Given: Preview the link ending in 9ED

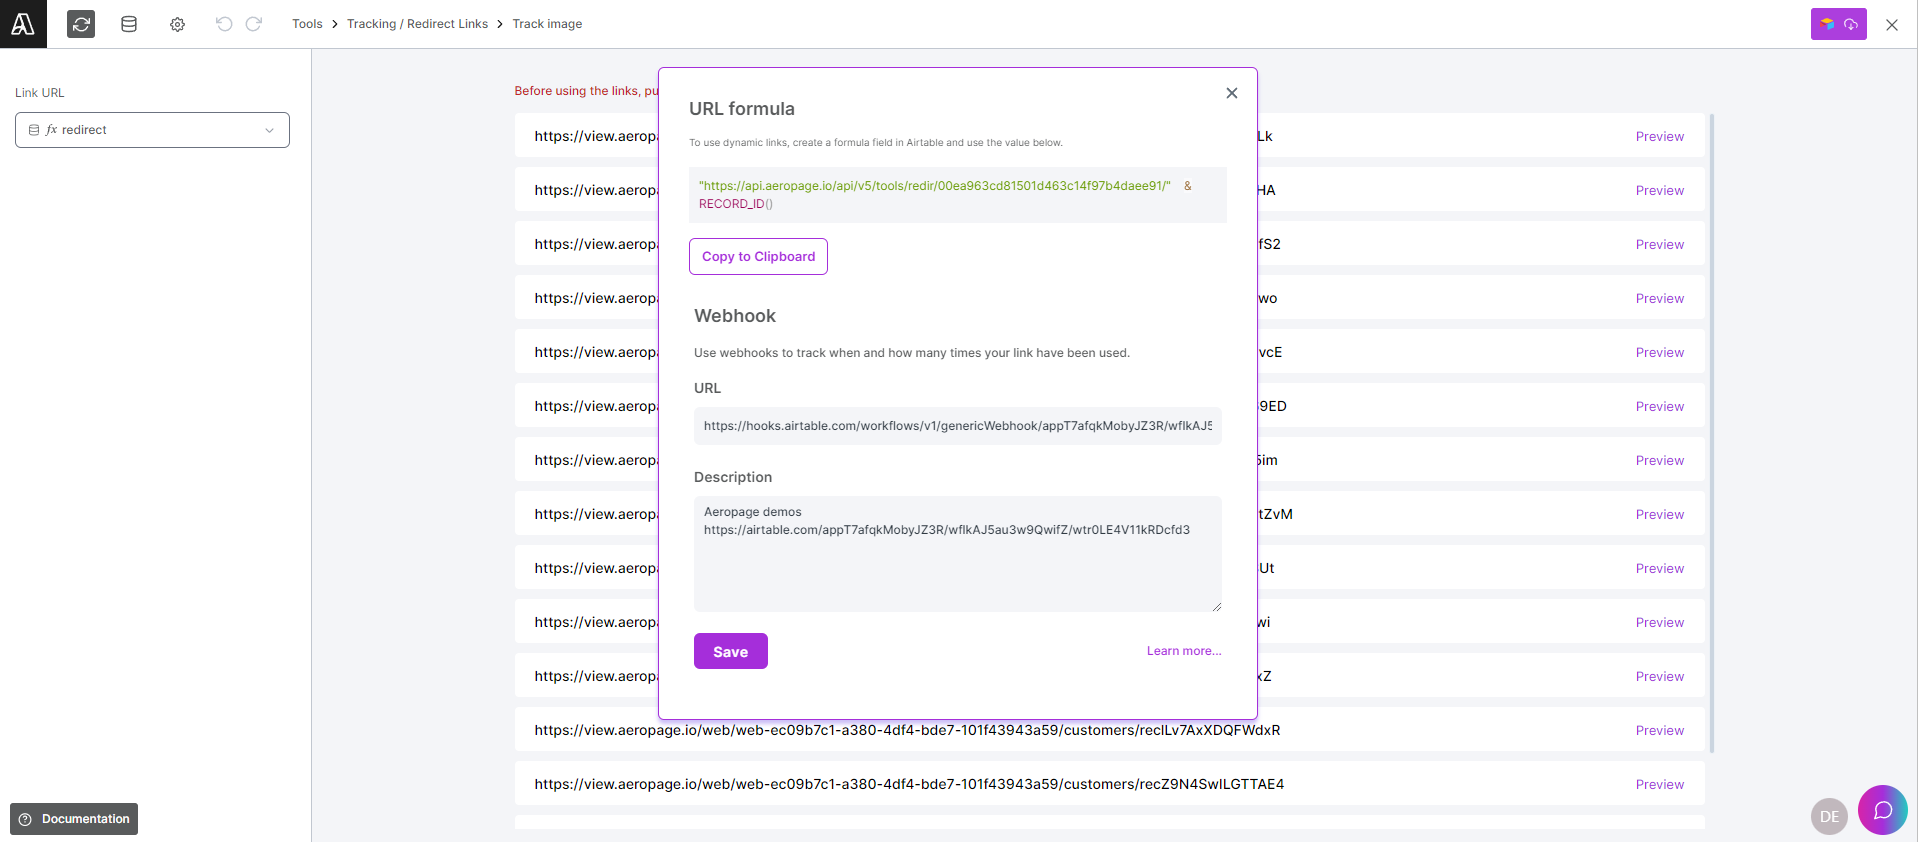Looking at the screenshot, I should 1659,407.
